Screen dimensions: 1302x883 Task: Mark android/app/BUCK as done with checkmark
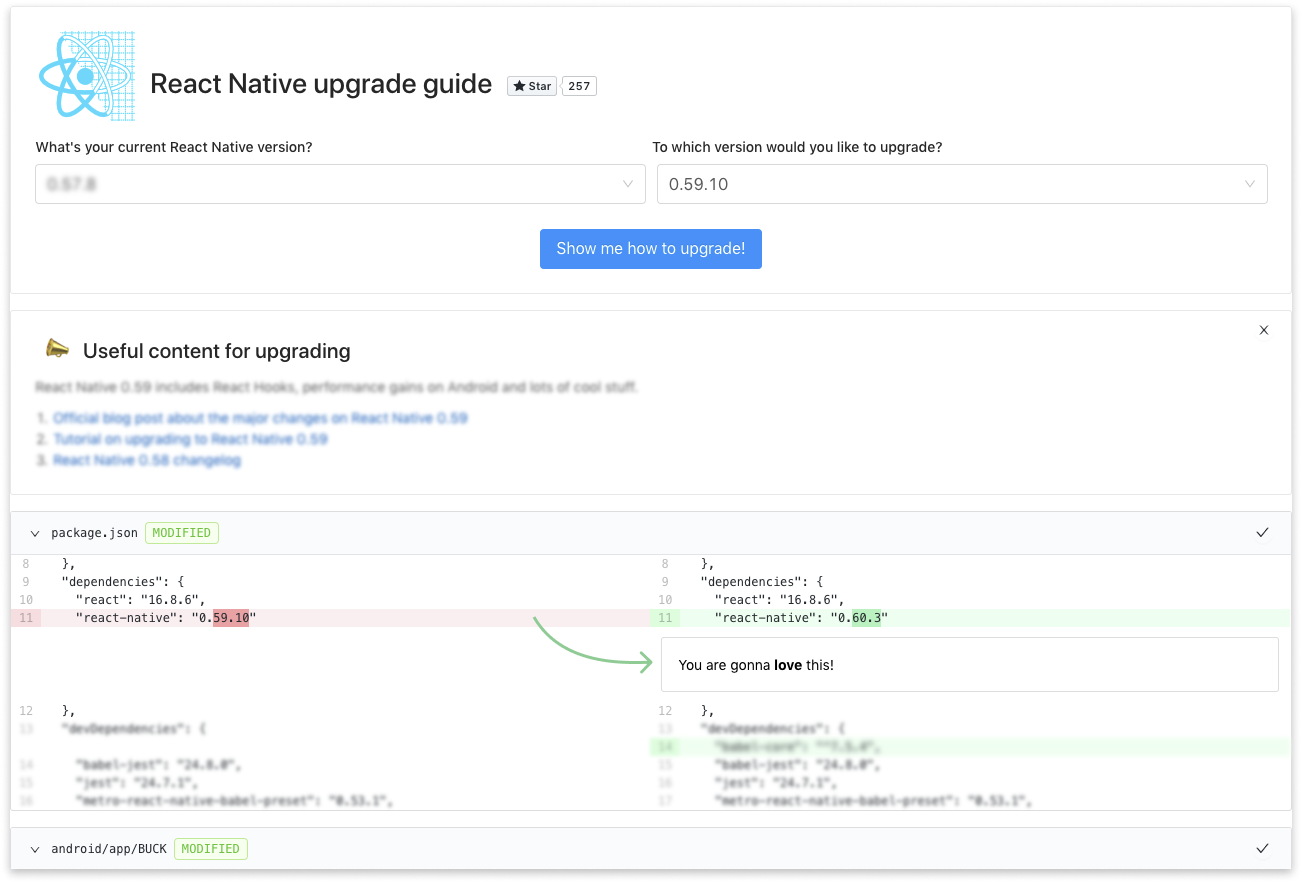coord(1262,849)
